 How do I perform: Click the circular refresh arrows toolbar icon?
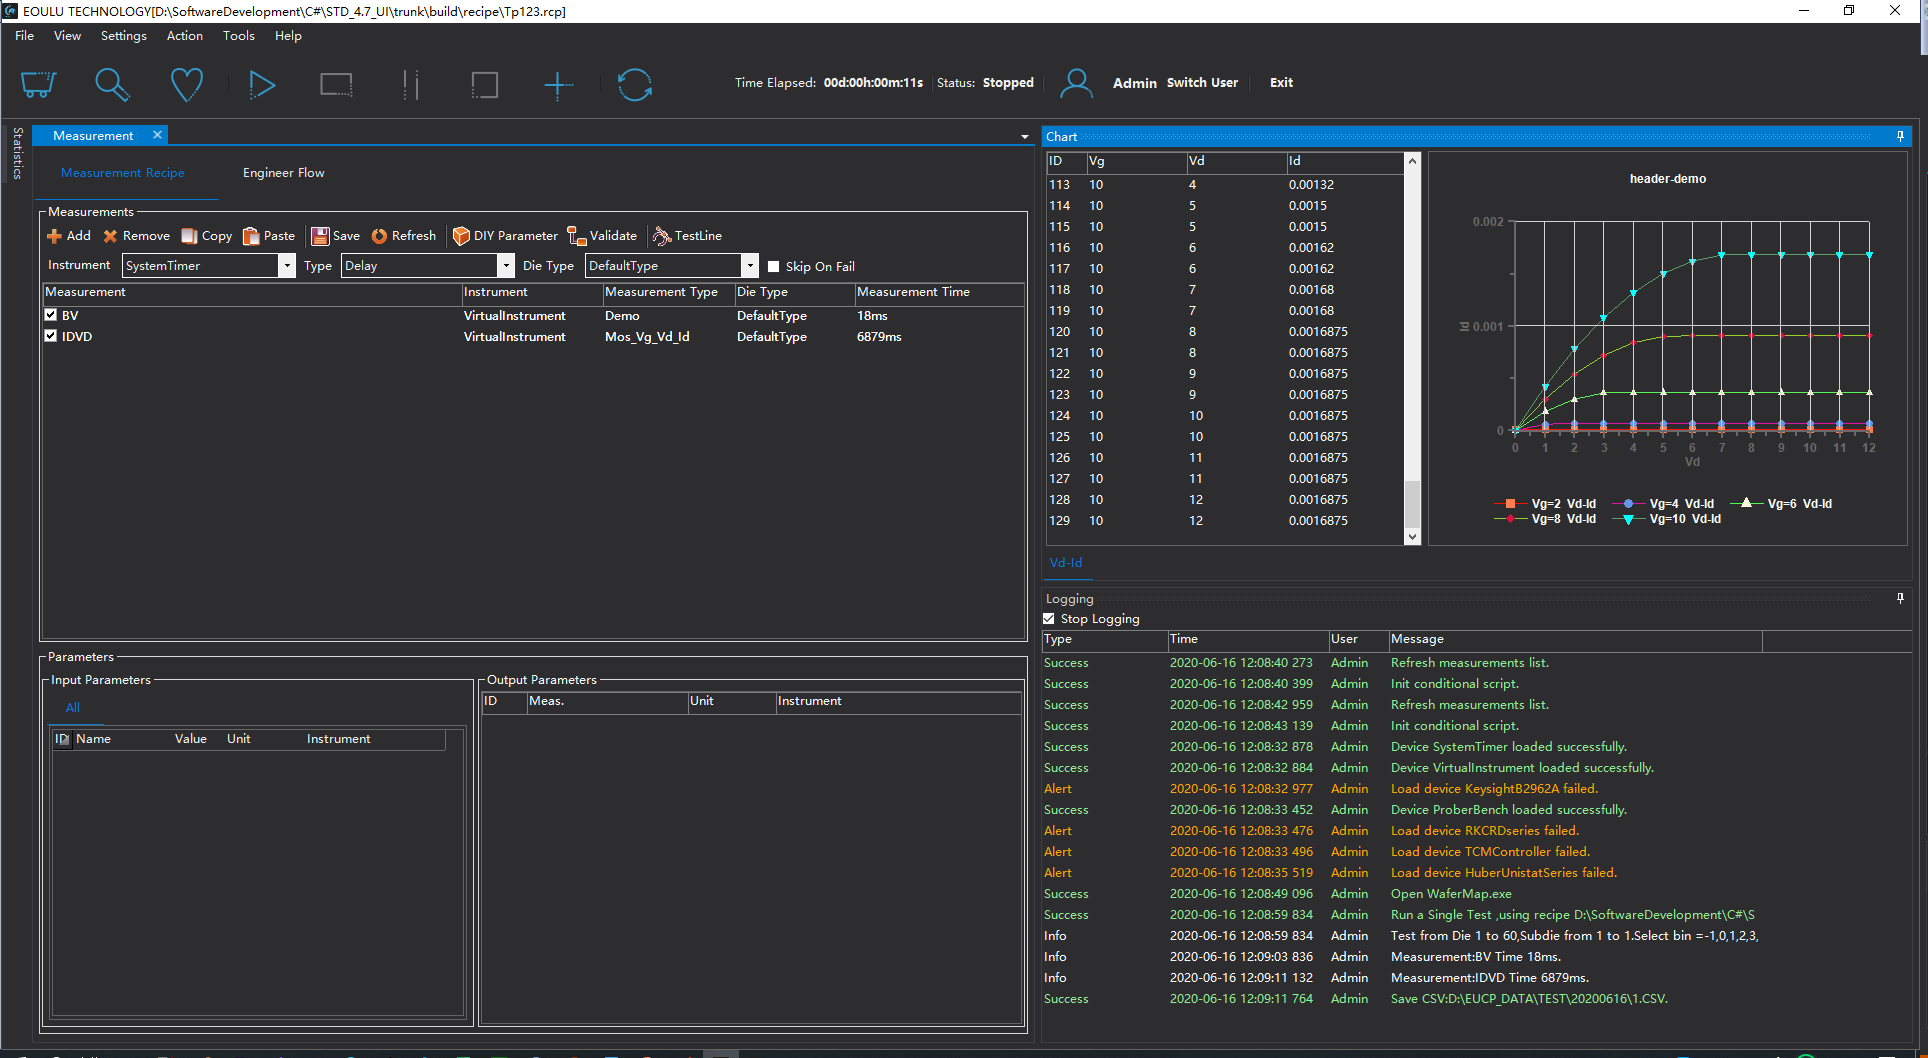click(x=634, y=85)
